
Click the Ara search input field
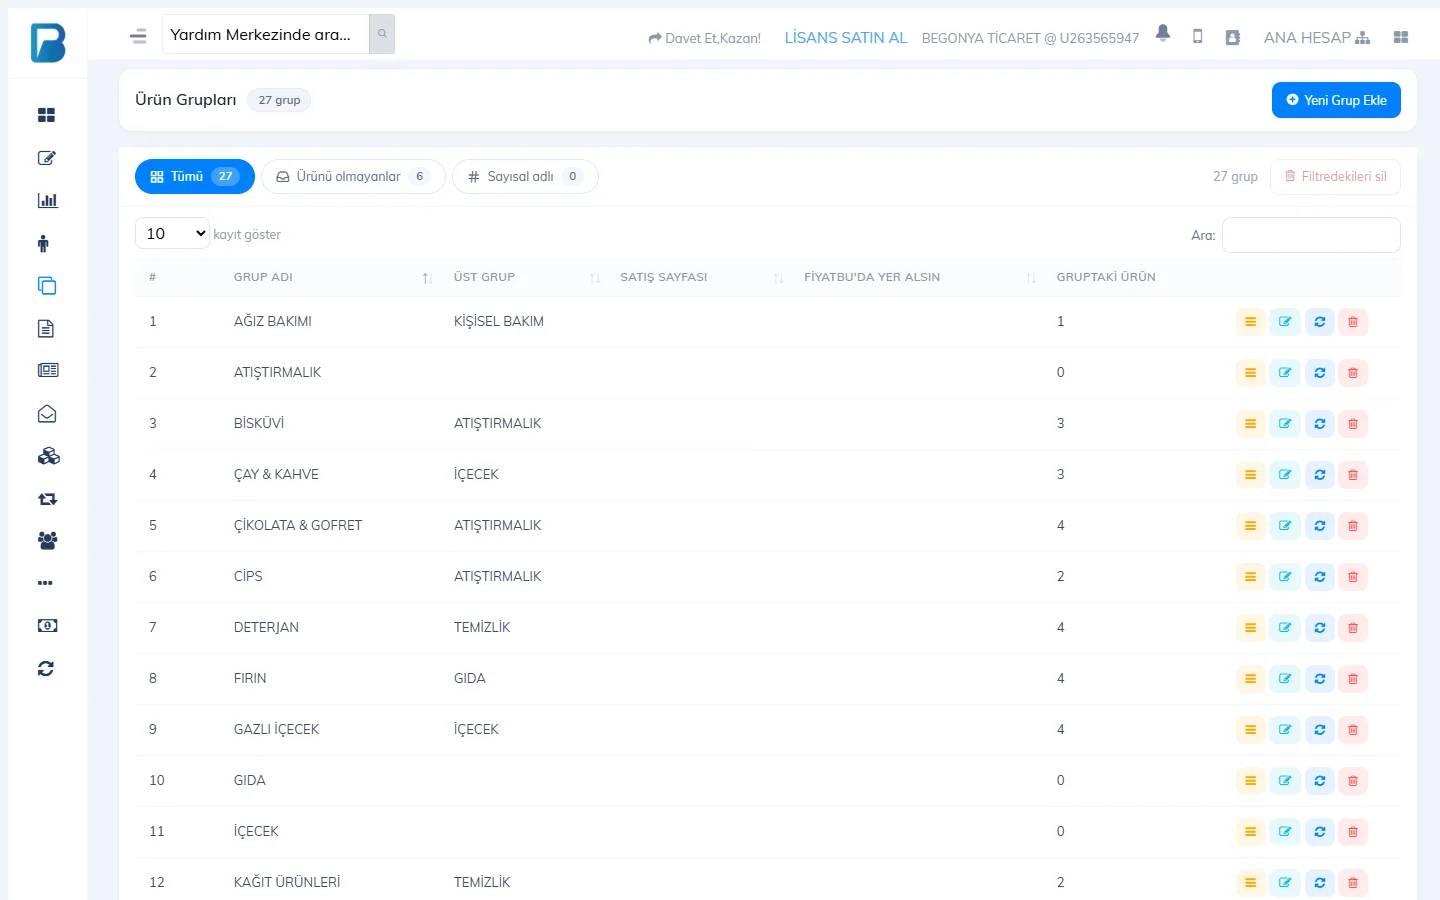click(x=1311, y=235)
